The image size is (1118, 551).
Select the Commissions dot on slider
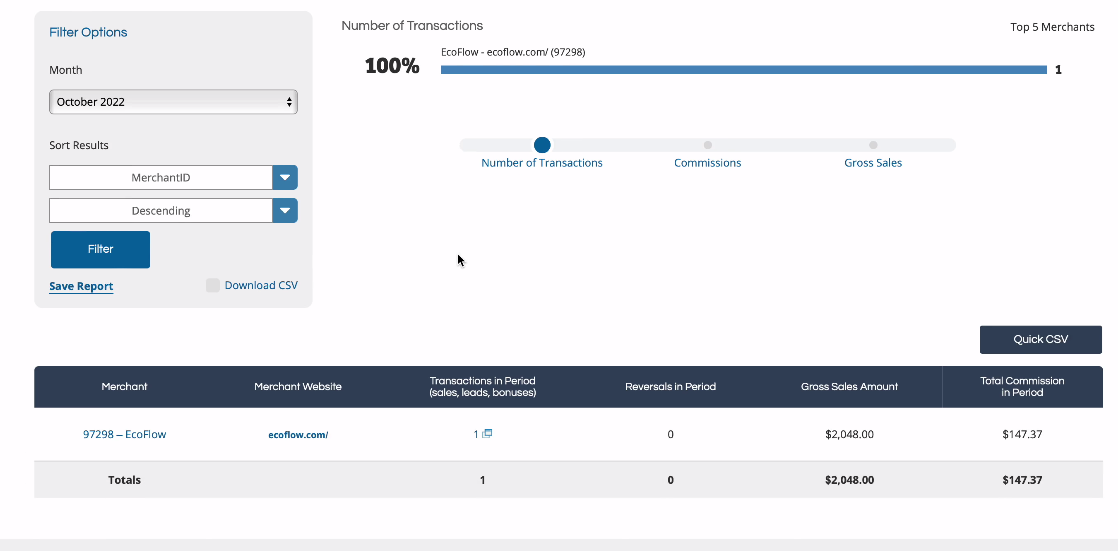[x=707, y=145]
